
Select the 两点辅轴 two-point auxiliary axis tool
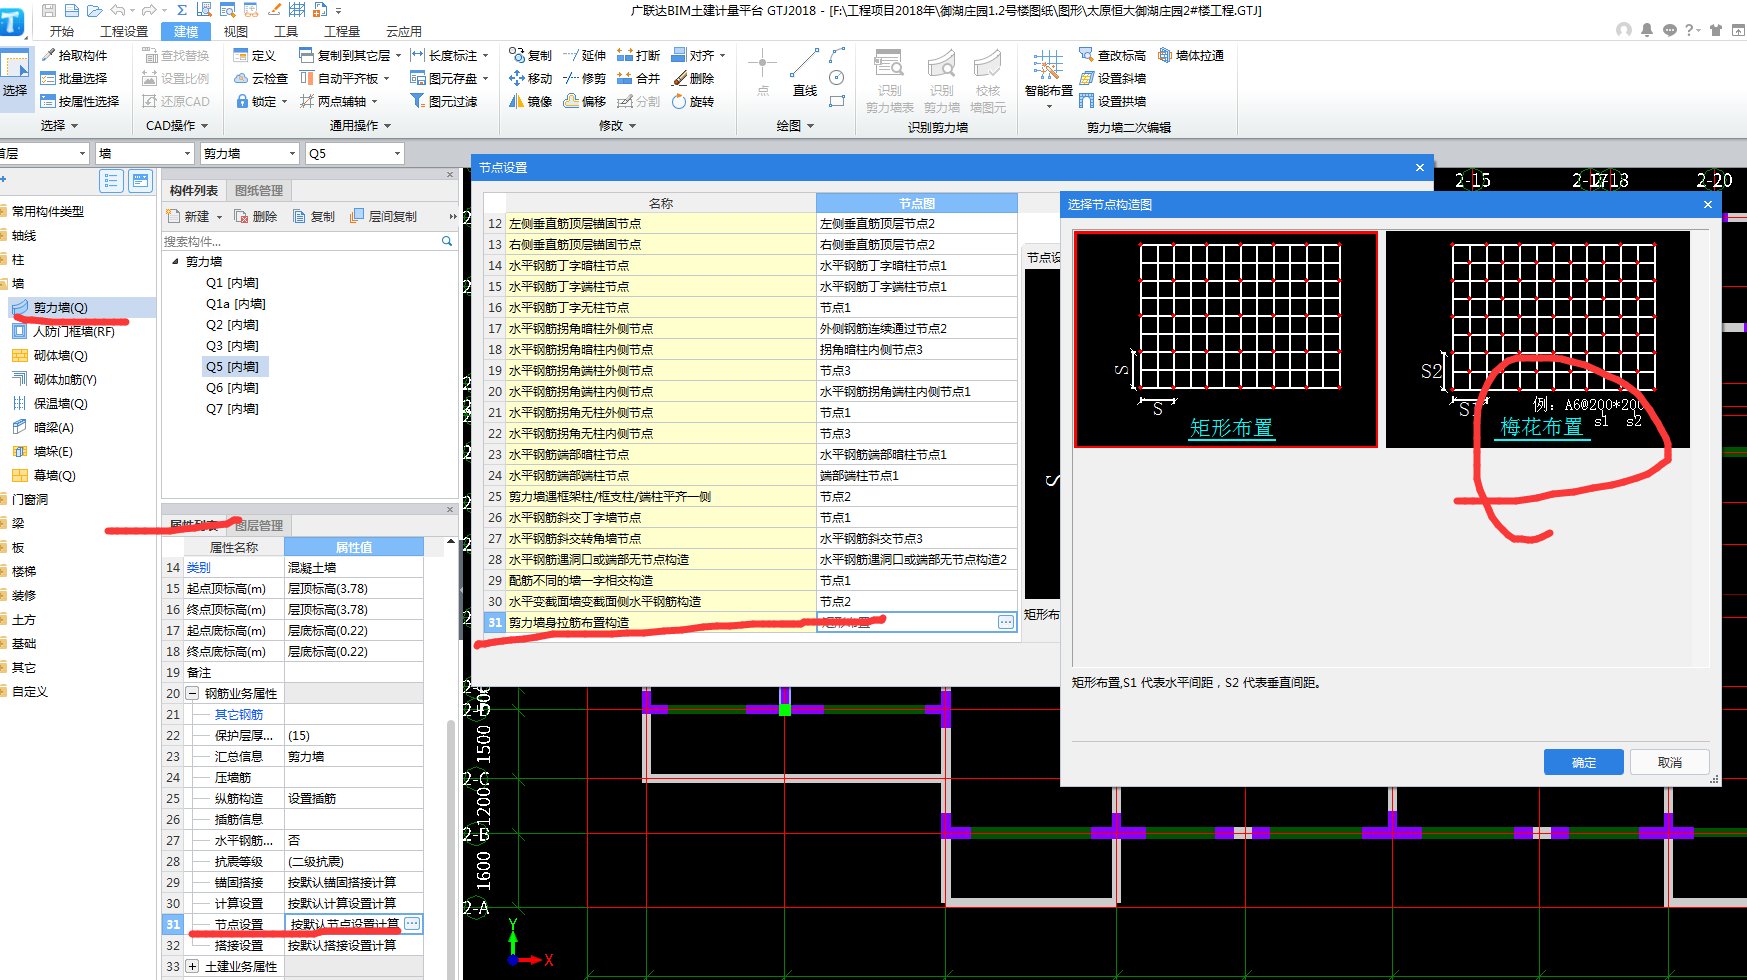point(338,101)
